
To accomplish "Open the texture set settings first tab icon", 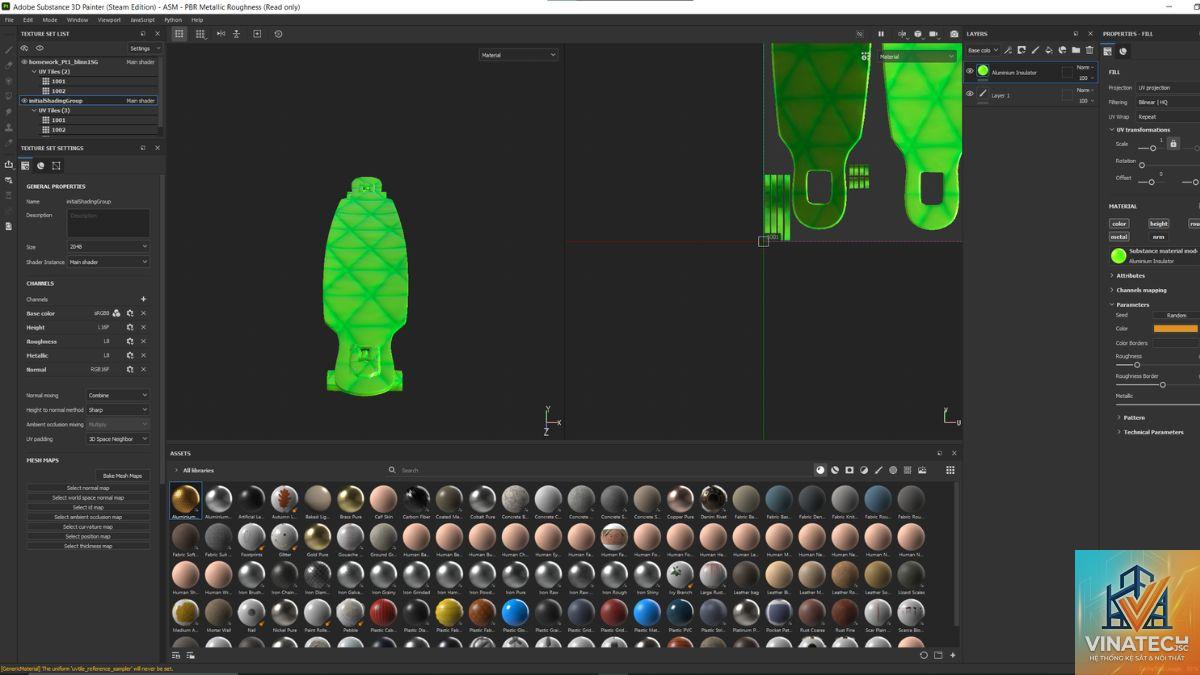I will click(x=26, y=165).
